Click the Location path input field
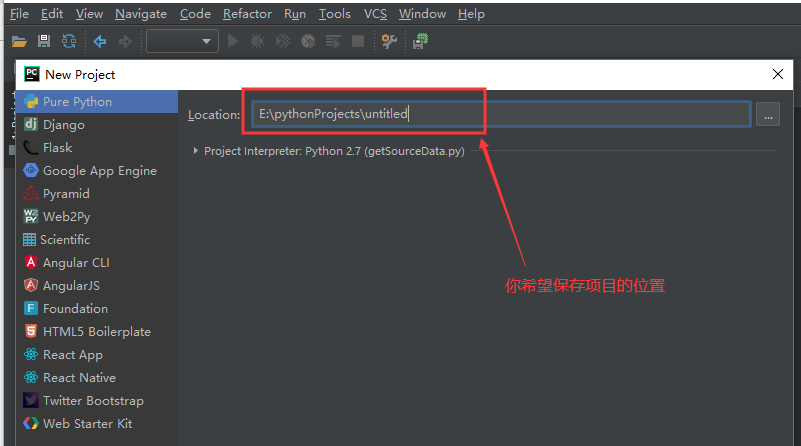The width and height of the screenshot is (801, 446). [501, 114]
